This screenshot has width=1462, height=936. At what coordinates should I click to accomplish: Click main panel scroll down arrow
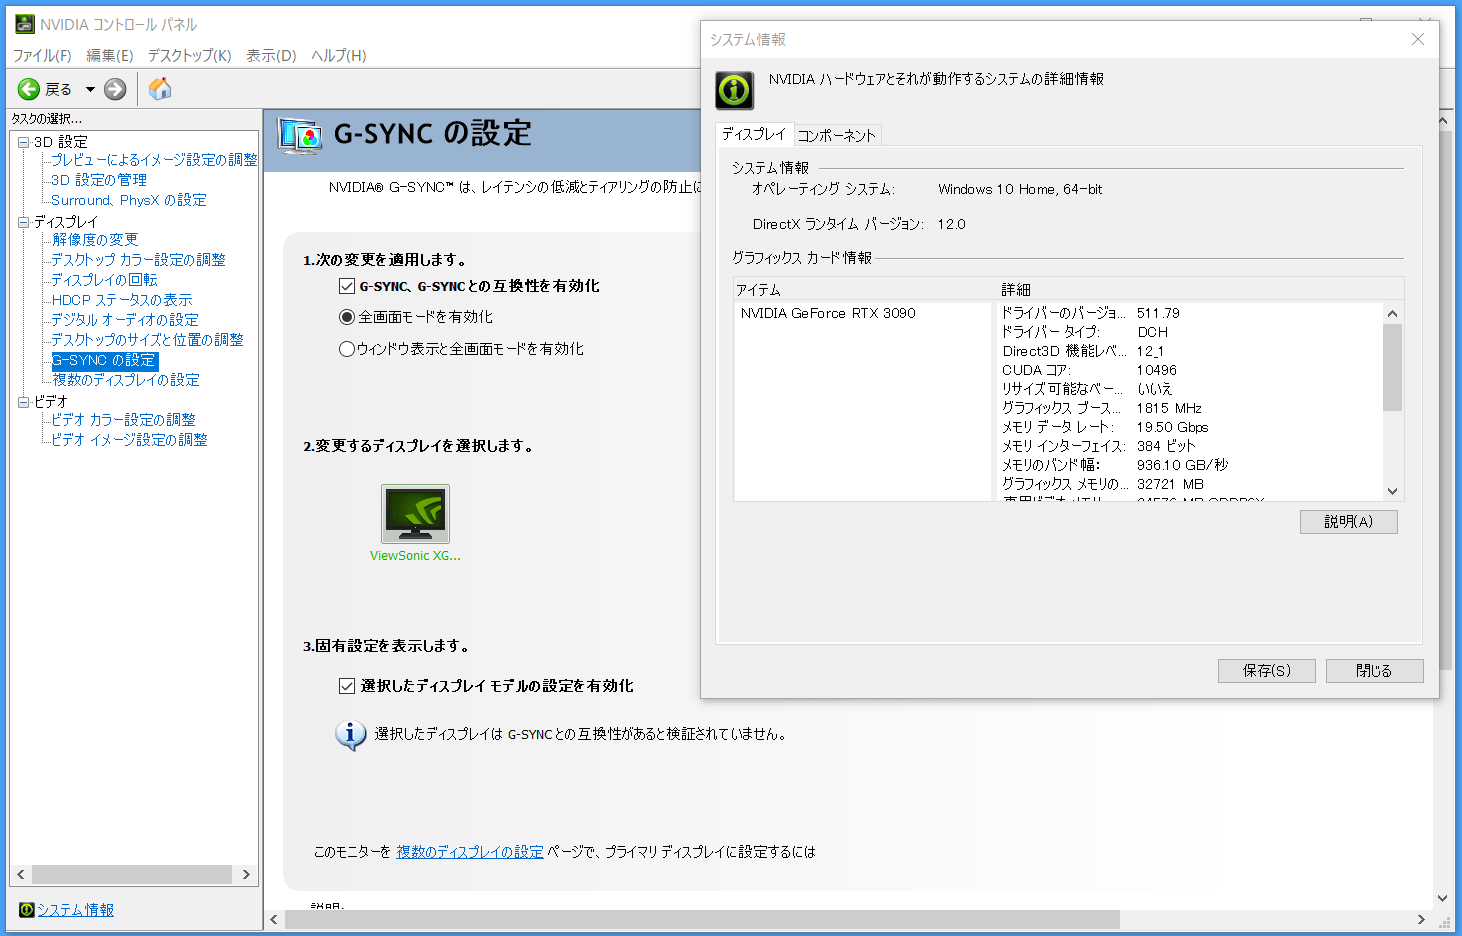[1442, 898]
